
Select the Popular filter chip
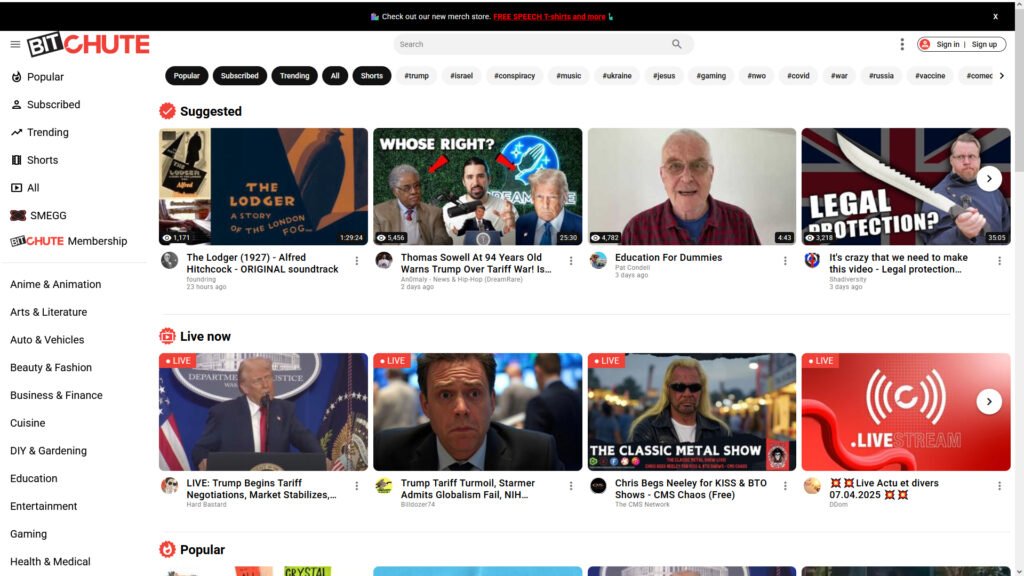click(187, 76)
